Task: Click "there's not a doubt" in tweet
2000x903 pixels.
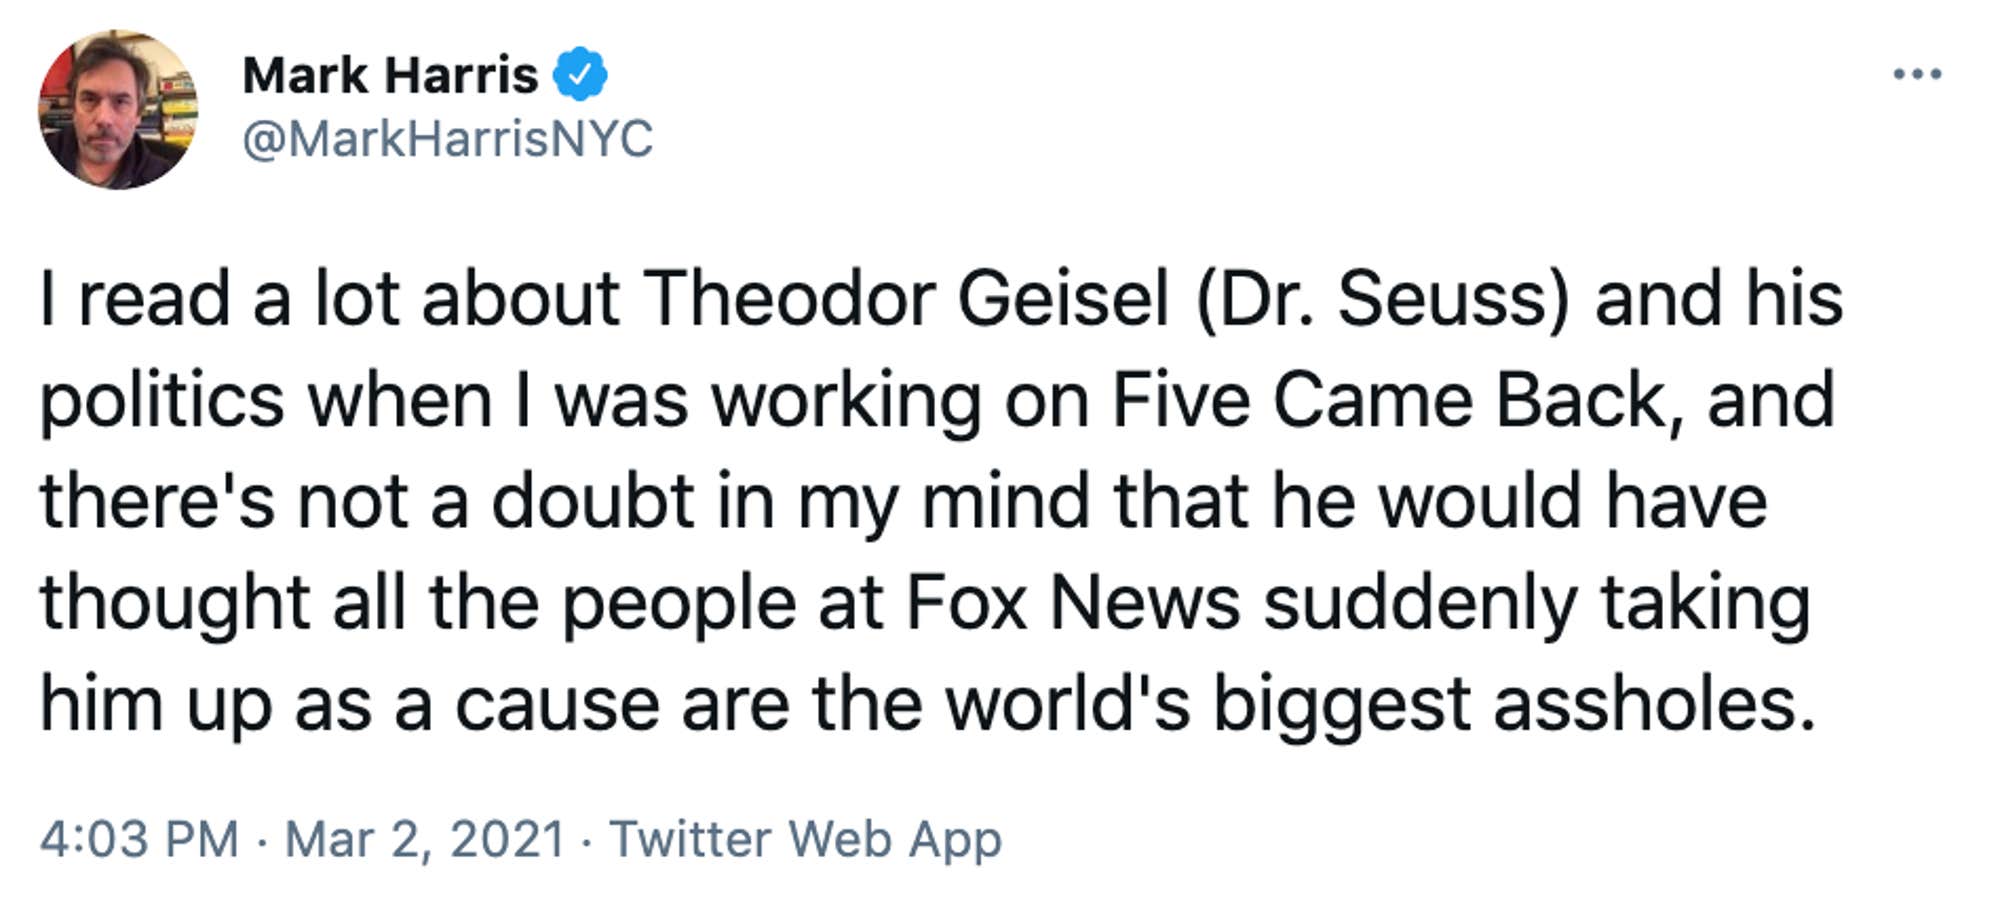Action: [x=366, y=501]
